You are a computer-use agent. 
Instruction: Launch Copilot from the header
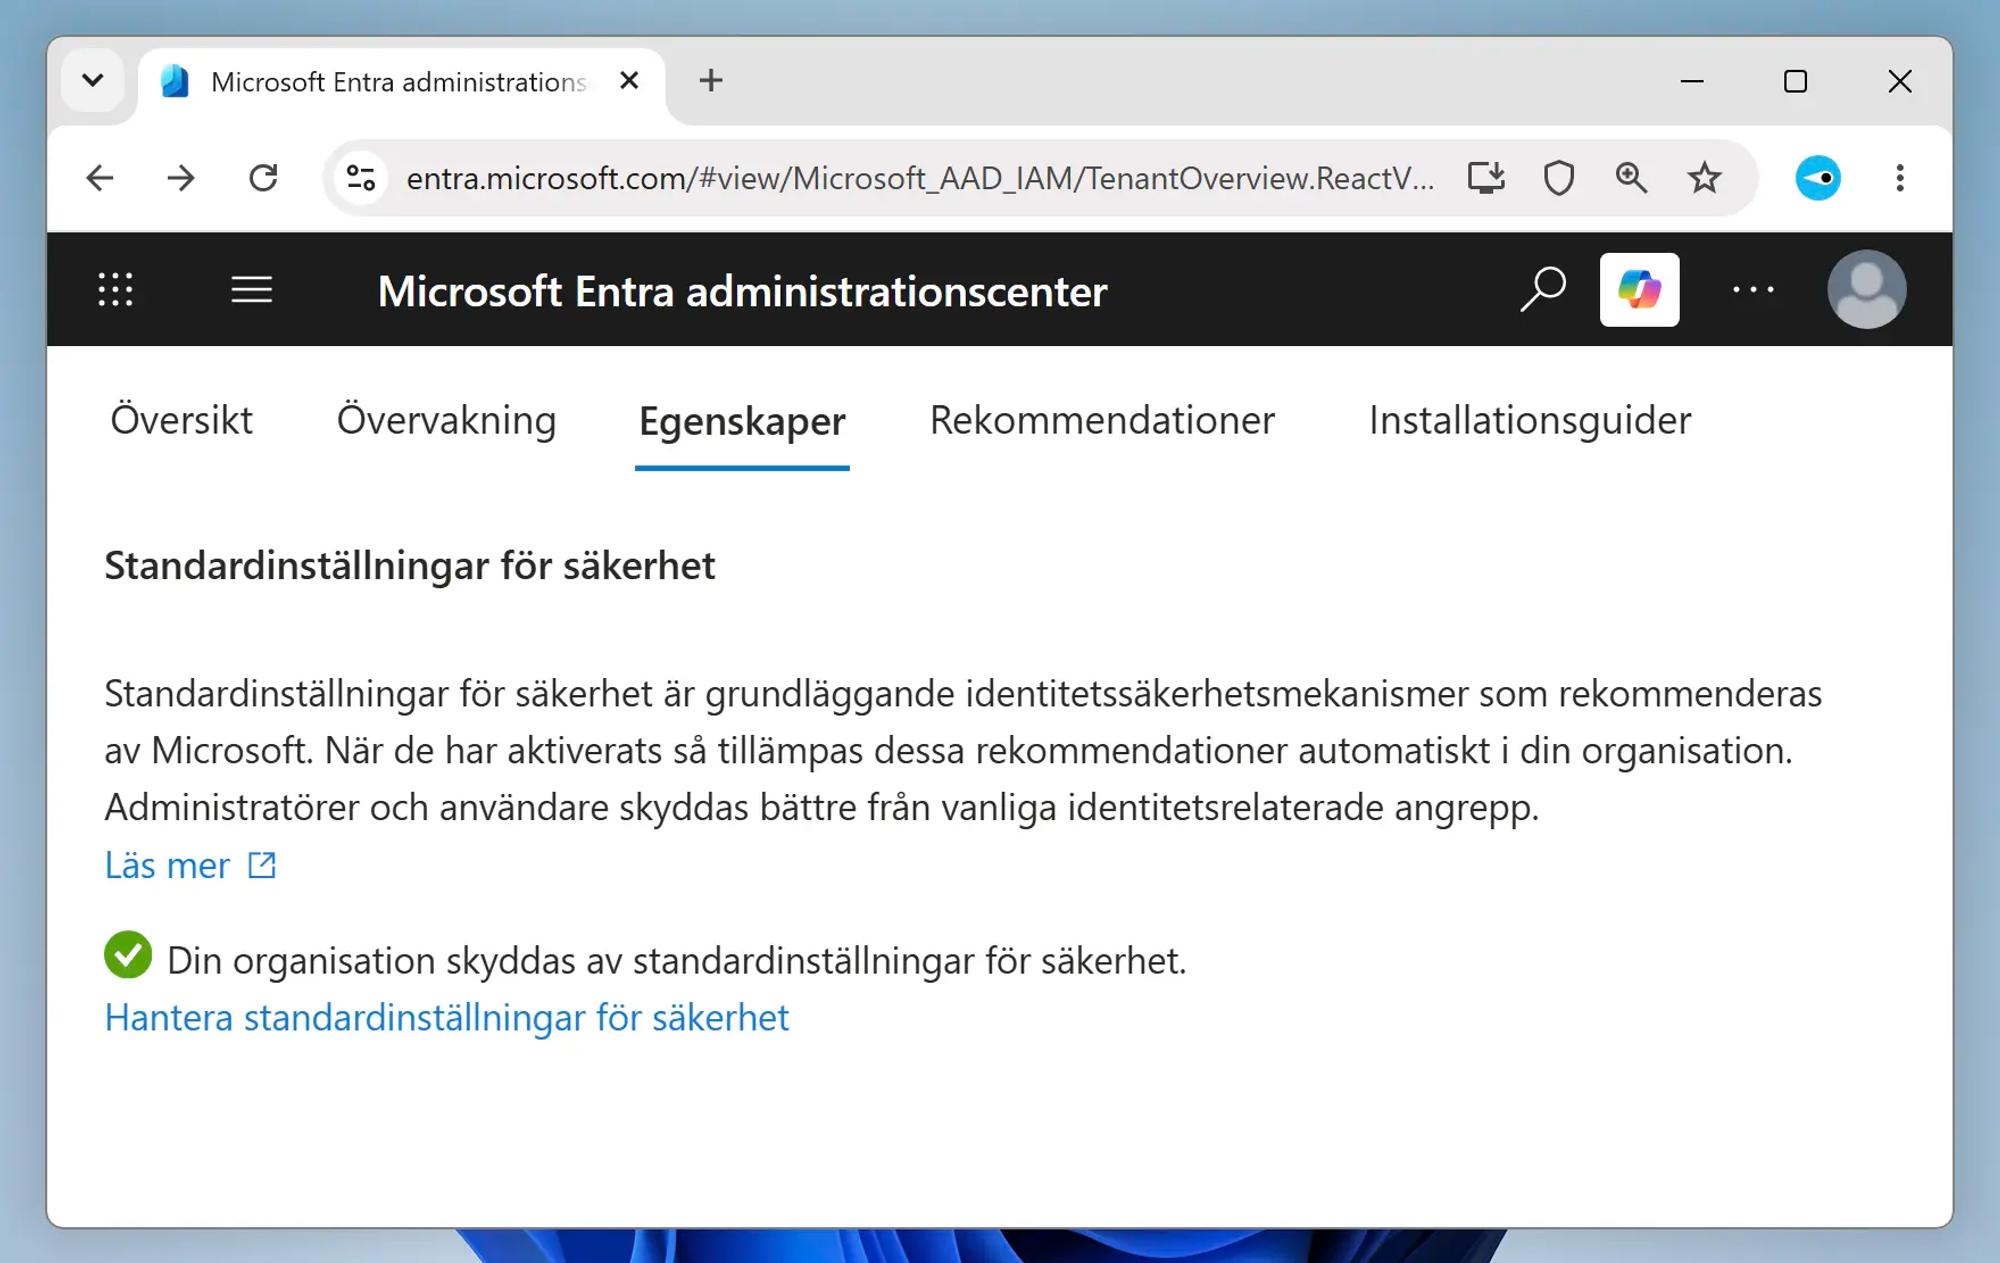click(x=1640, y=290)
